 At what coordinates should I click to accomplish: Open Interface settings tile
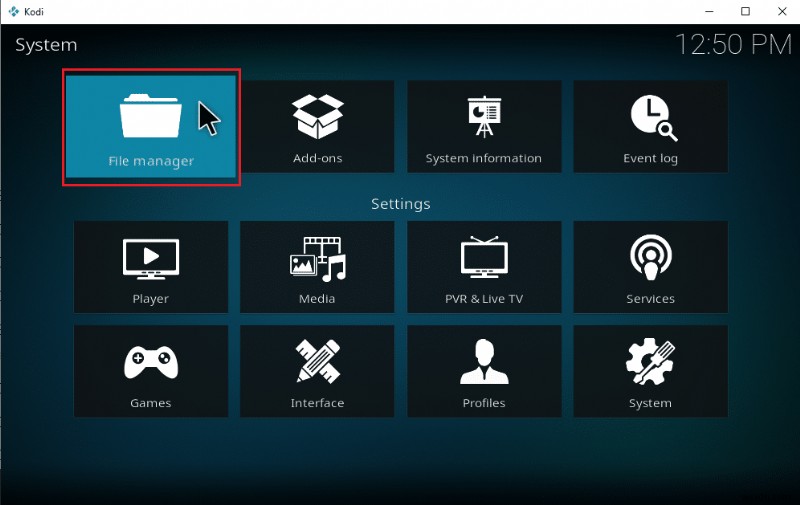[x=317, y=371]
